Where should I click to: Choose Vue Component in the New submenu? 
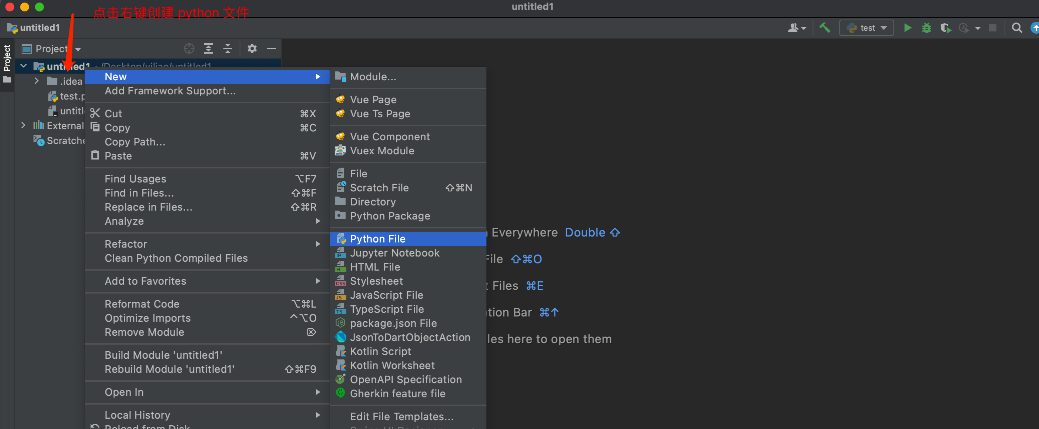[x=408, y=137]
